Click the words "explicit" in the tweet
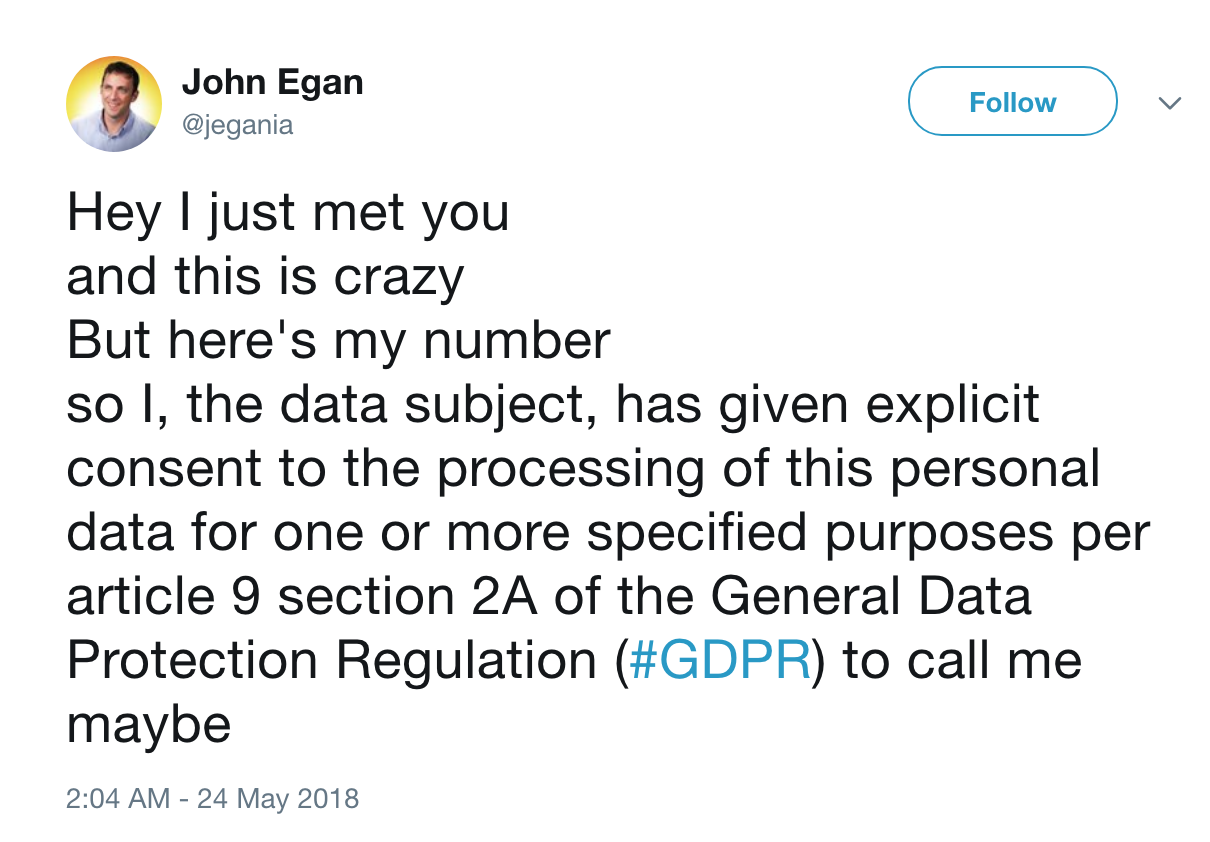The height and width of the screenshot is (842, 1210). [x=953, y=405]
